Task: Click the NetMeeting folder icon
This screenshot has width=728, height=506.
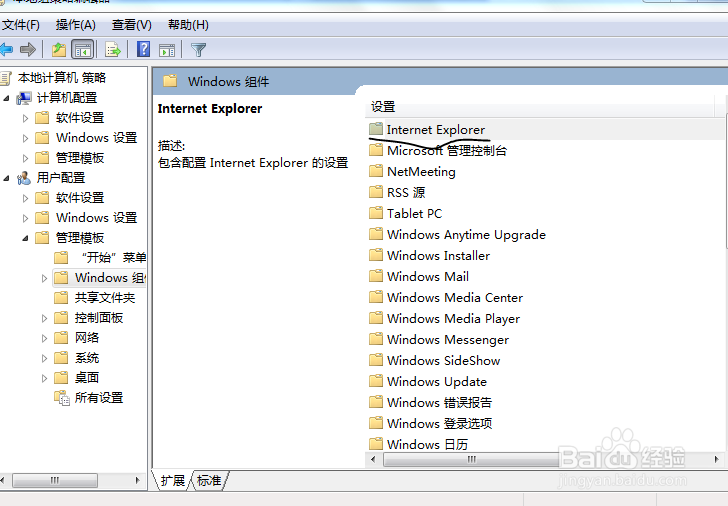Action: pos(376,171)
